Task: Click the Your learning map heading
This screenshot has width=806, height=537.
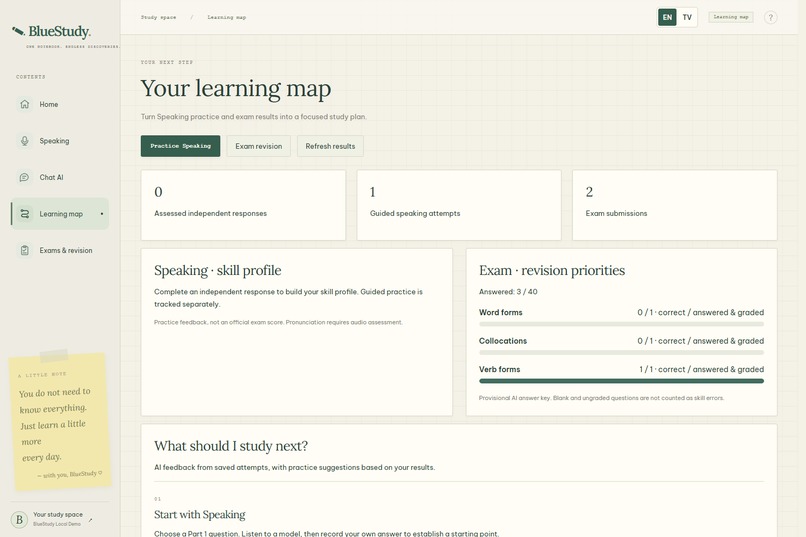Action: pyautogui.click(x=235, y=88)
